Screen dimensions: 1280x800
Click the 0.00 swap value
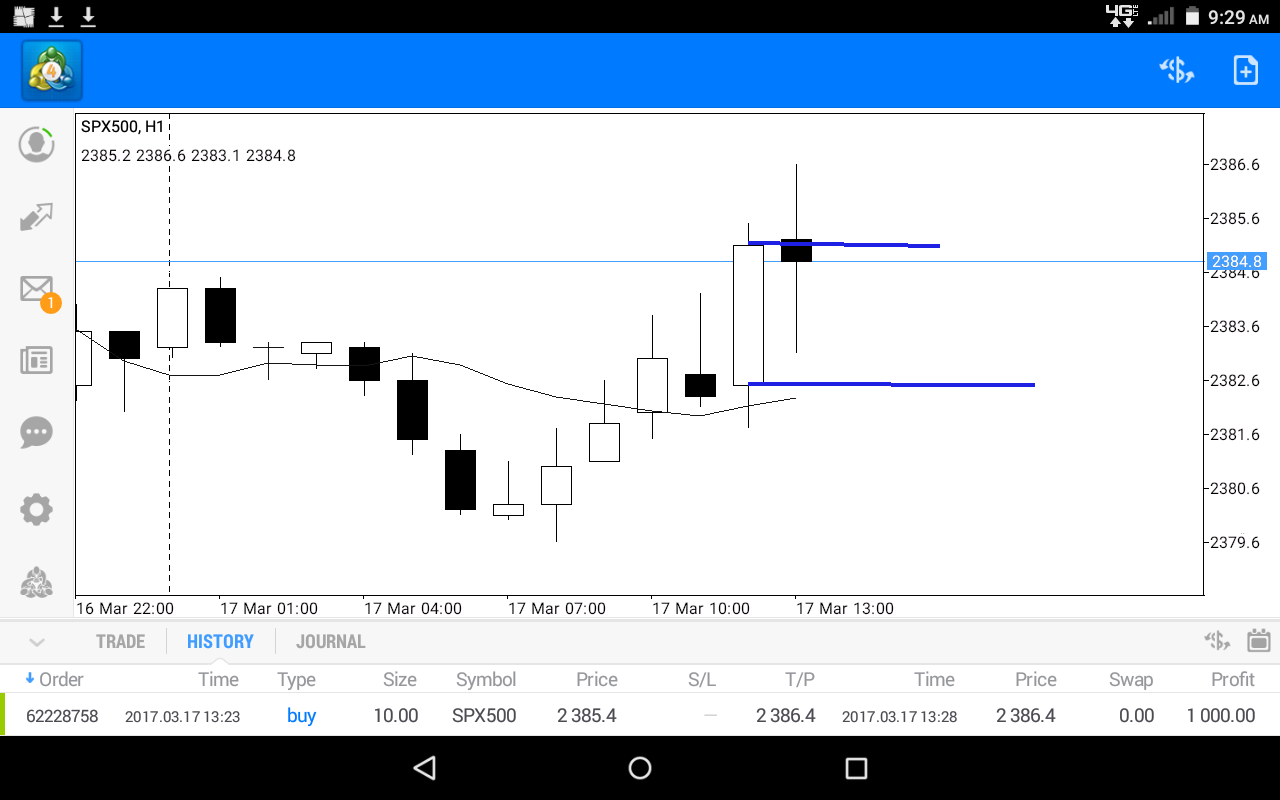[1137, 716]
